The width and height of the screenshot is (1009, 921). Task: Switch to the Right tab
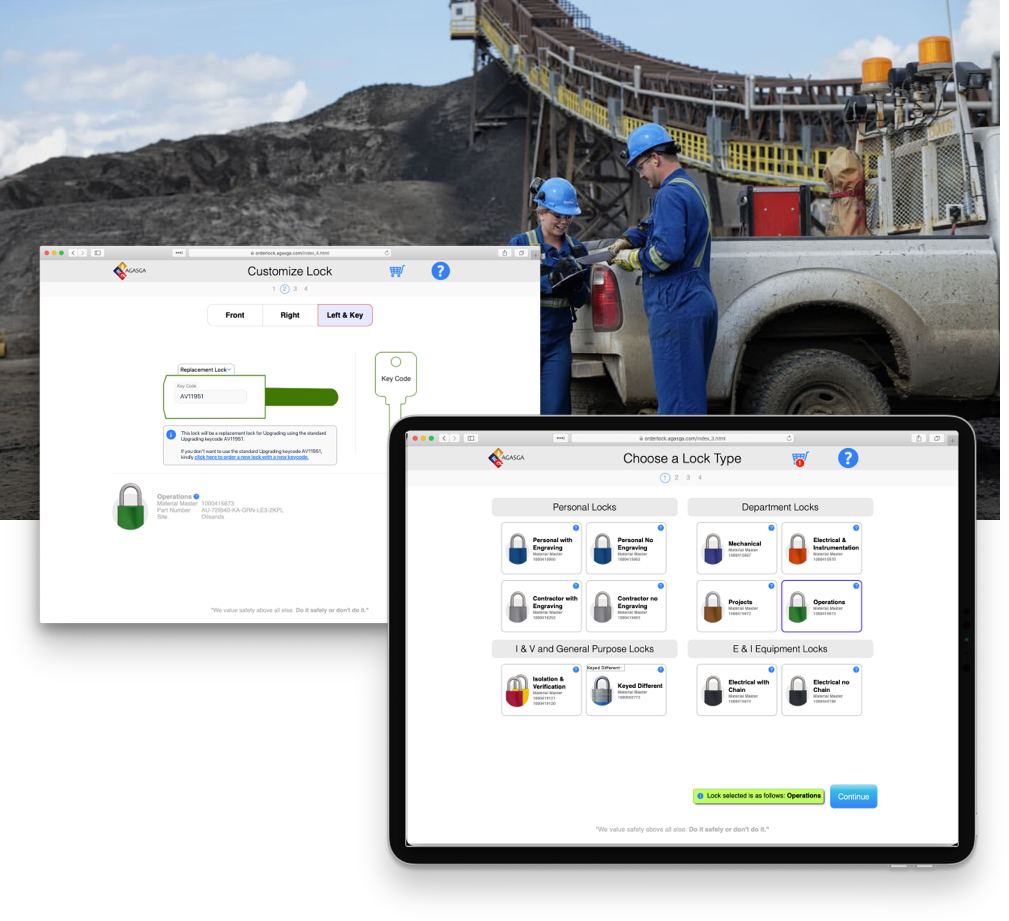(x=290, y=315)
